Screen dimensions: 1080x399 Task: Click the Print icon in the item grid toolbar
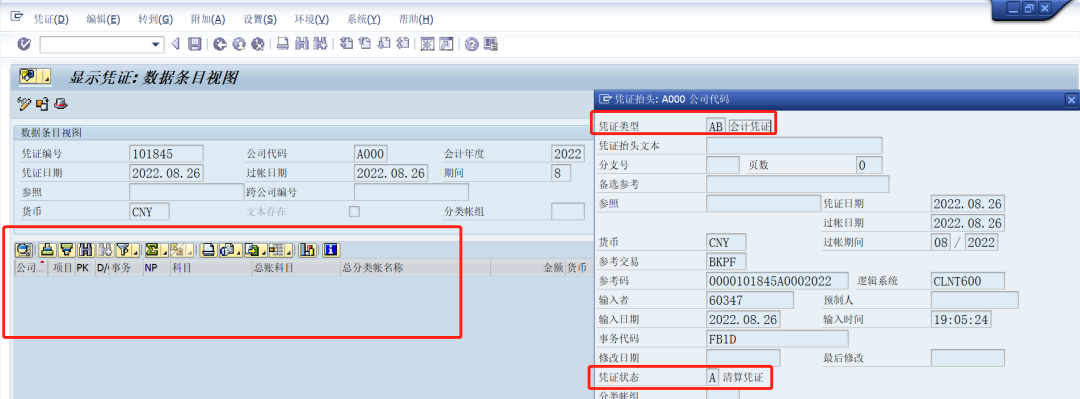(209, 249)
